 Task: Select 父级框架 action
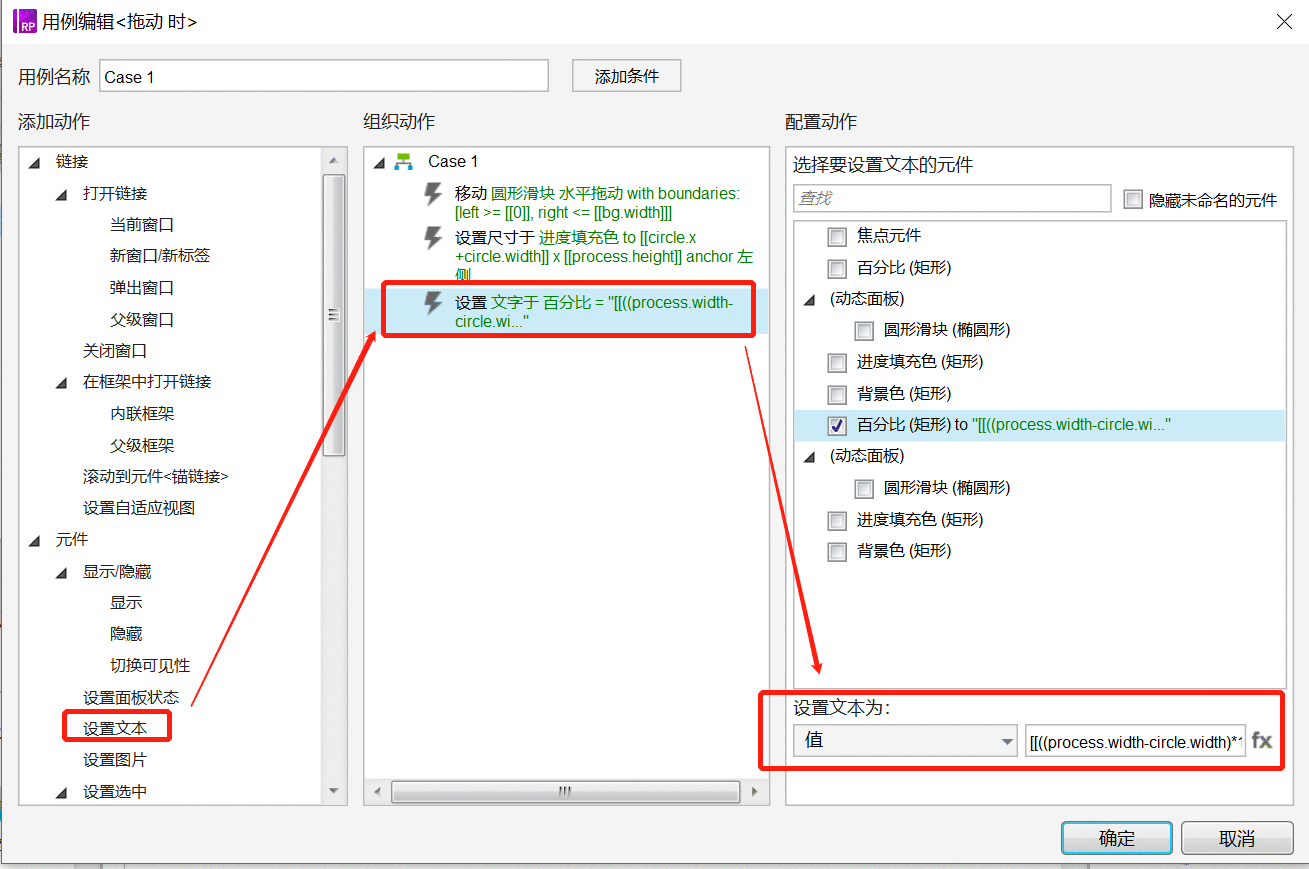[141, 446]
